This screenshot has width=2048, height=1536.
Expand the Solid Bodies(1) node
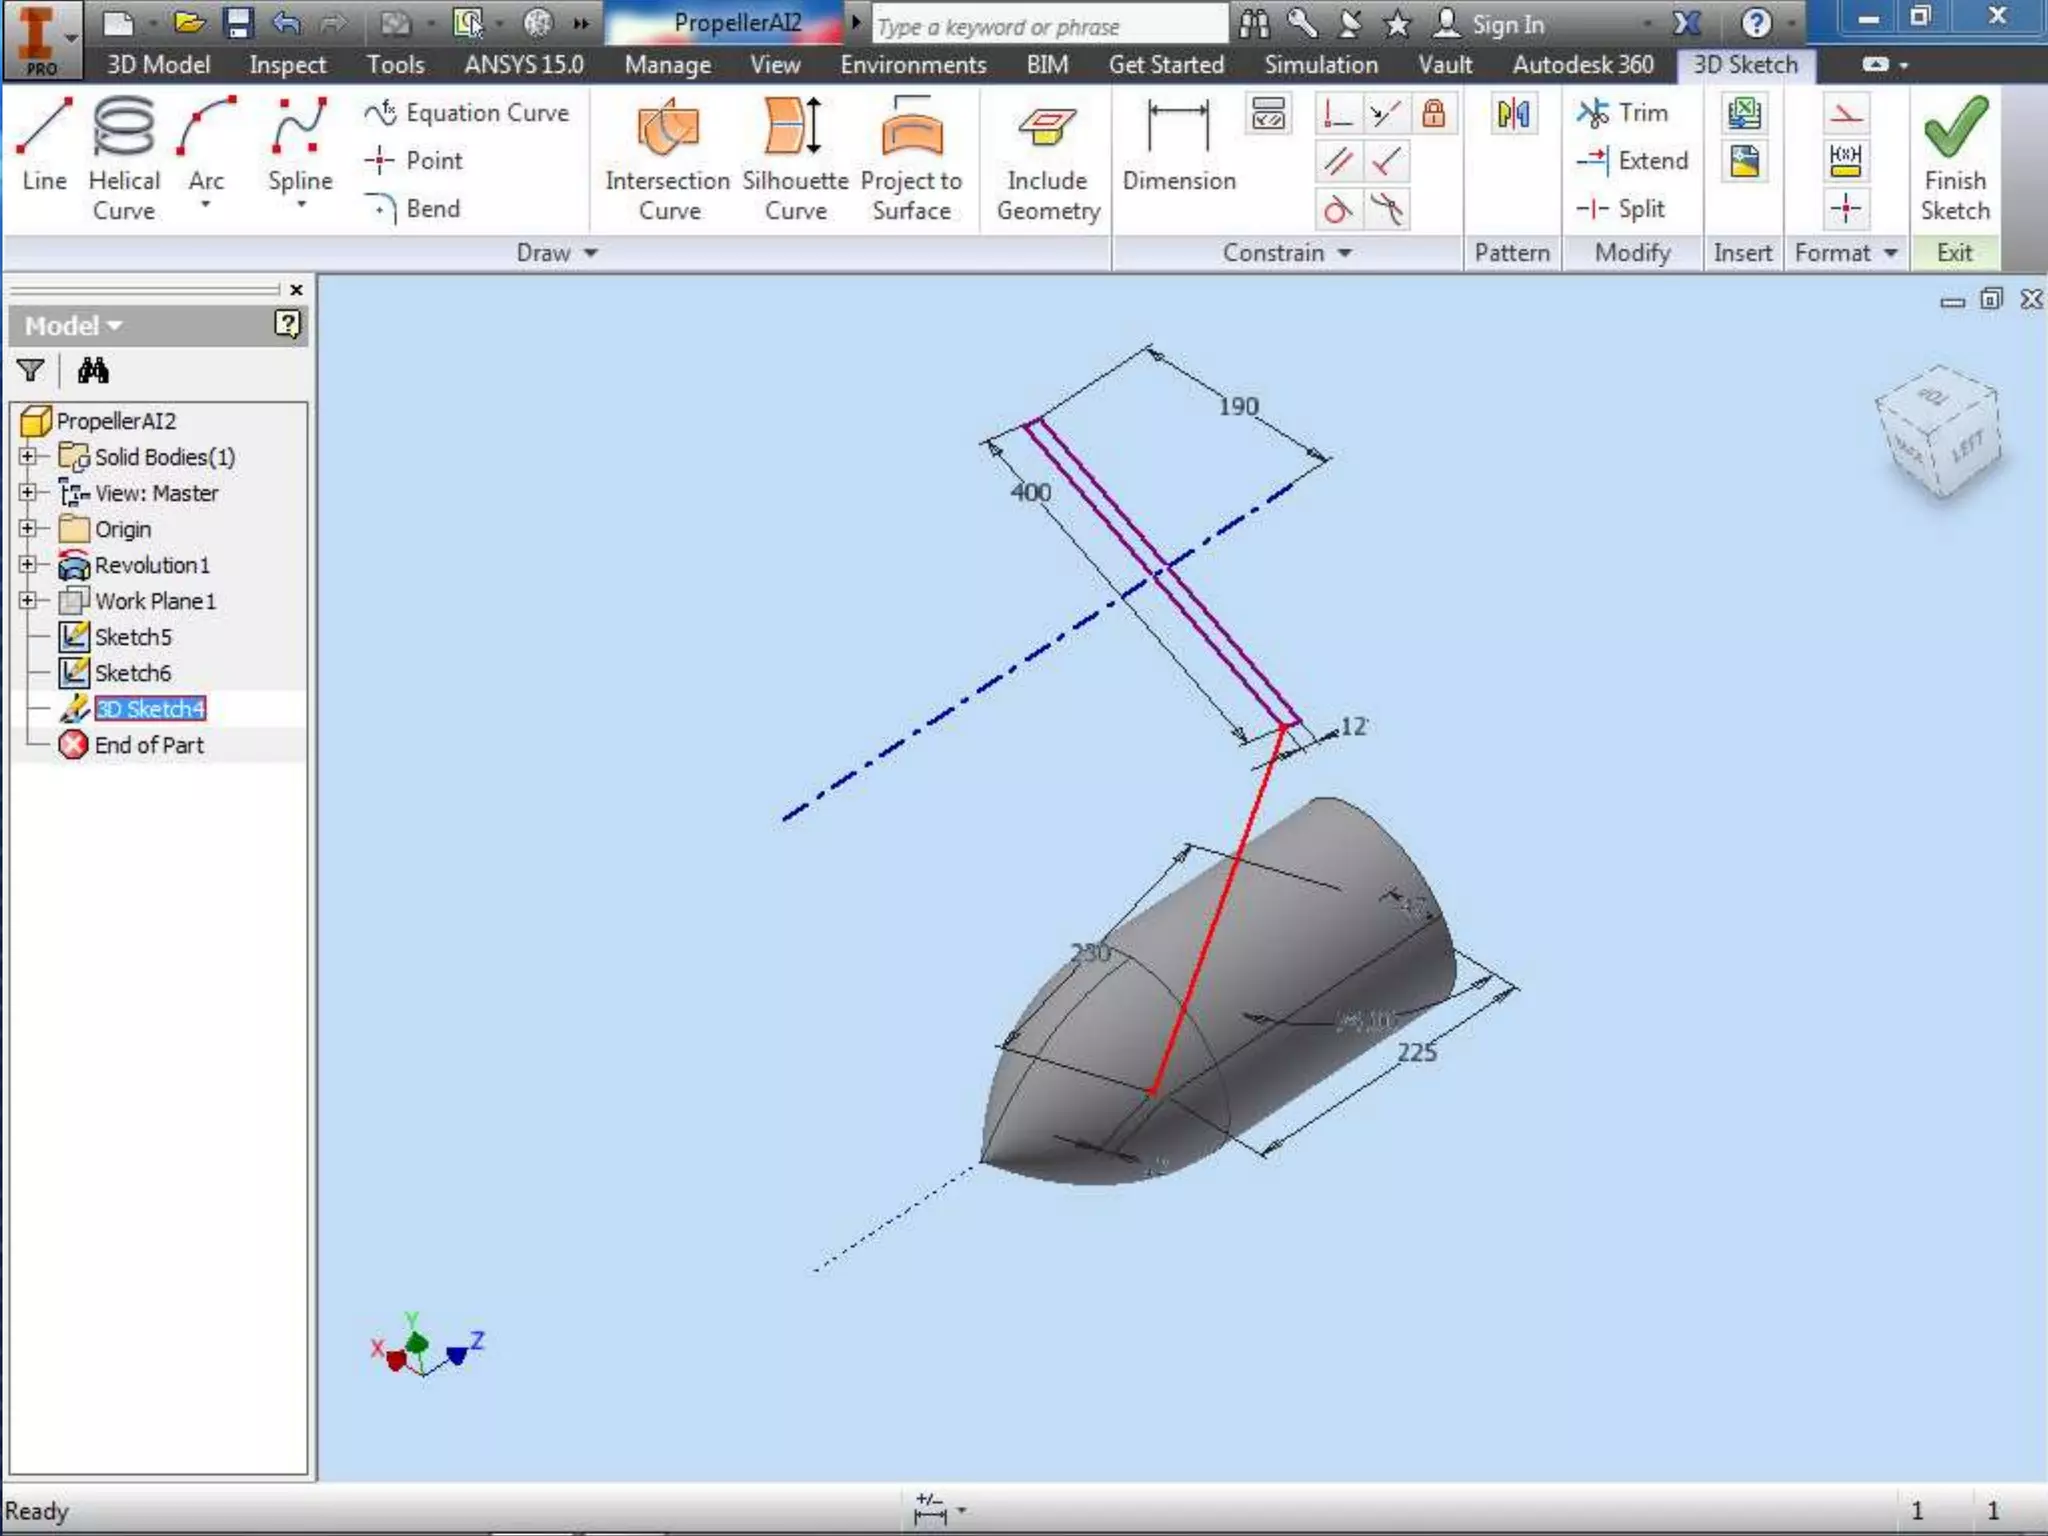coord(28,457)
